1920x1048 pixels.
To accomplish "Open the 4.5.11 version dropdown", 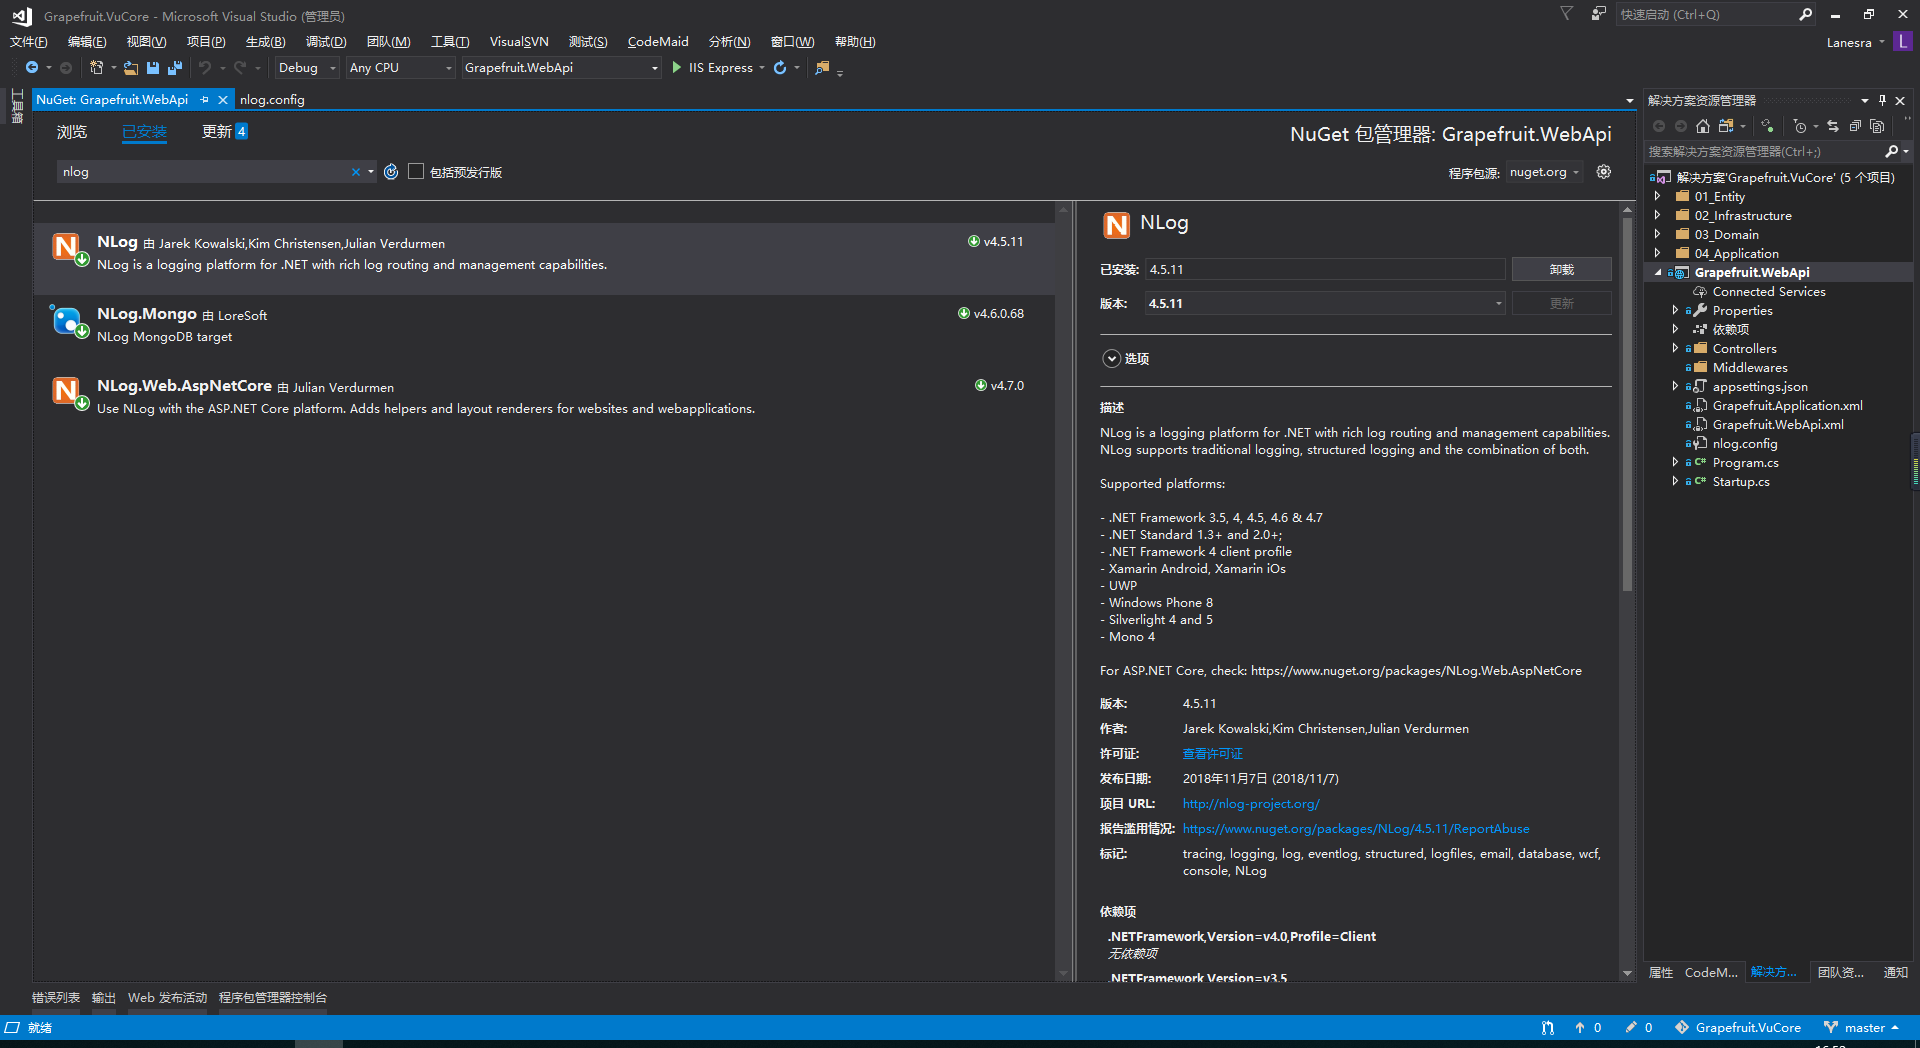I will click(x=1325, y=304).
